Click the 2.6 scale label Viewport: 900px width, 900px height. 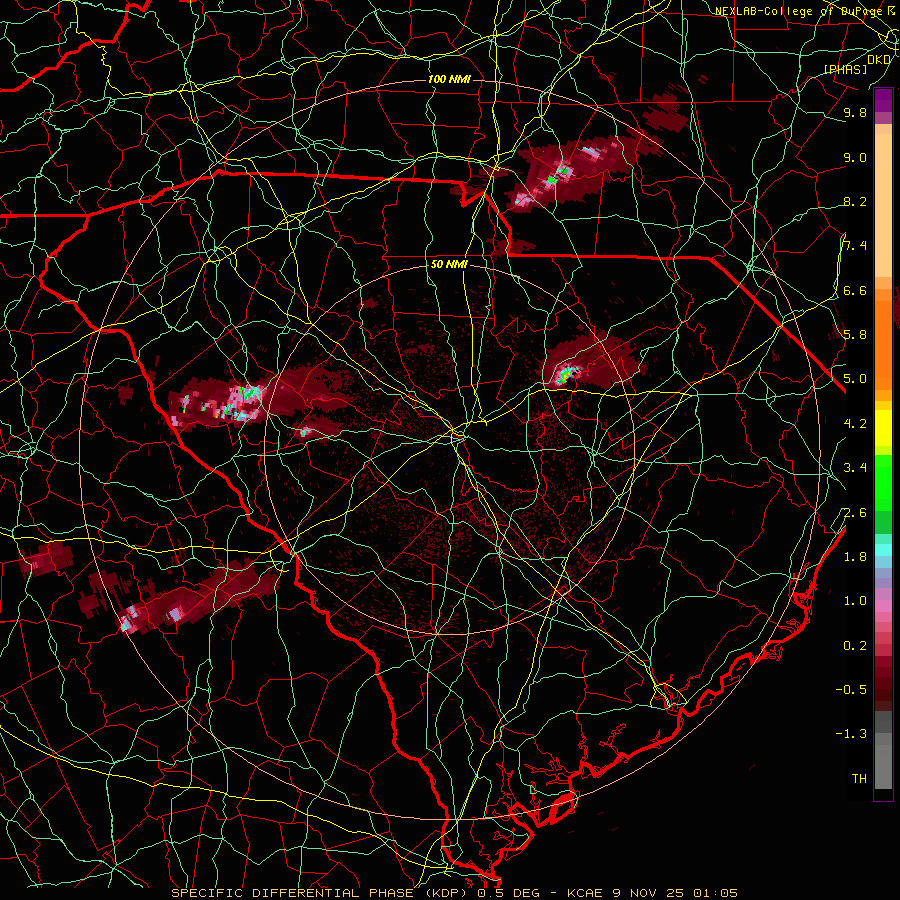pos(855,513)
